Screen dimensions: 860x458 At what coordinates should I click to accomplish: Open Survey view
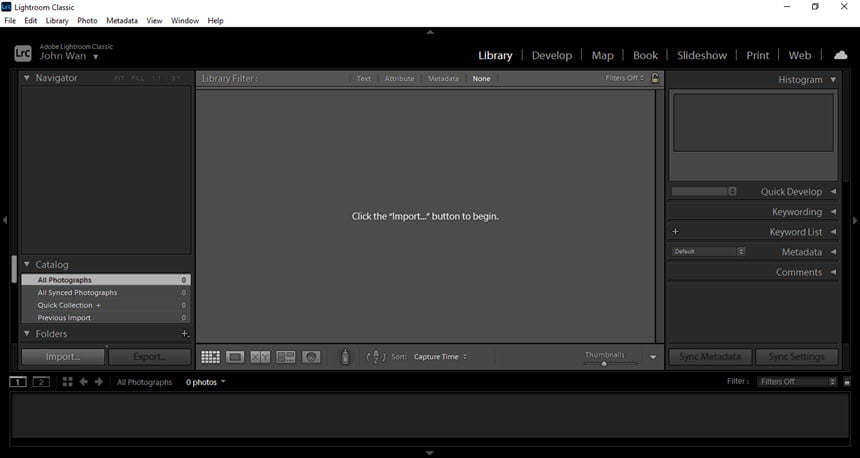tap(286, 357)
